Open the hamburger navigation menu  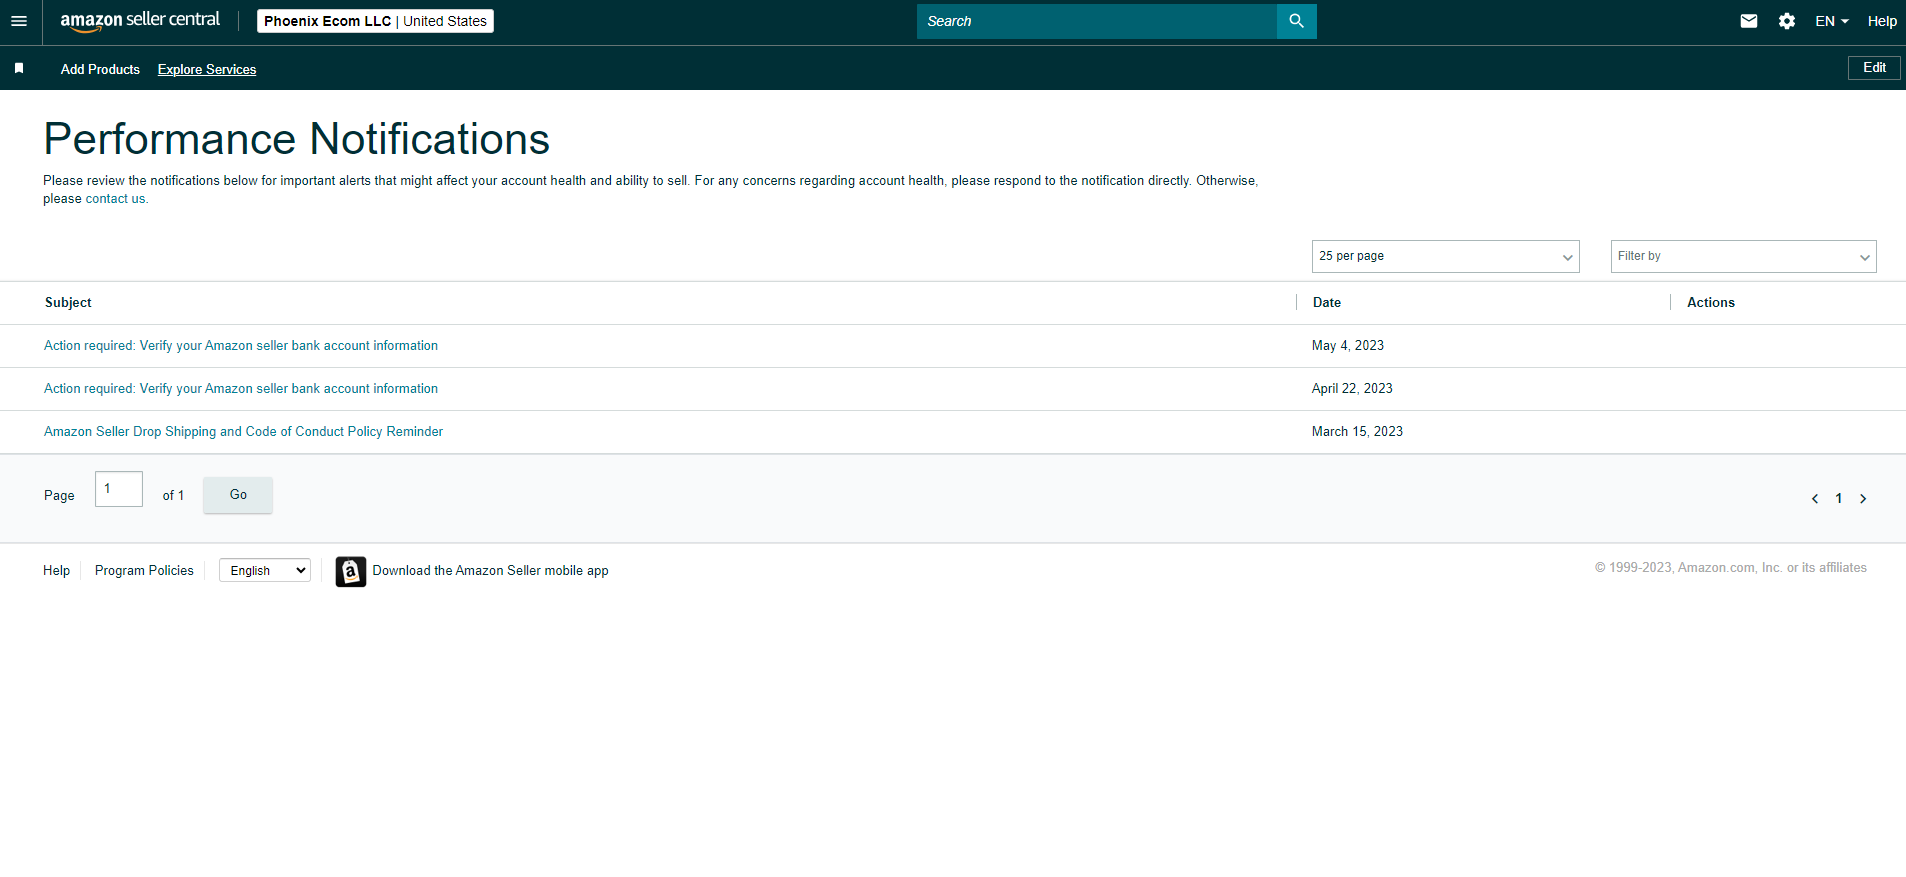coord(19,21)
